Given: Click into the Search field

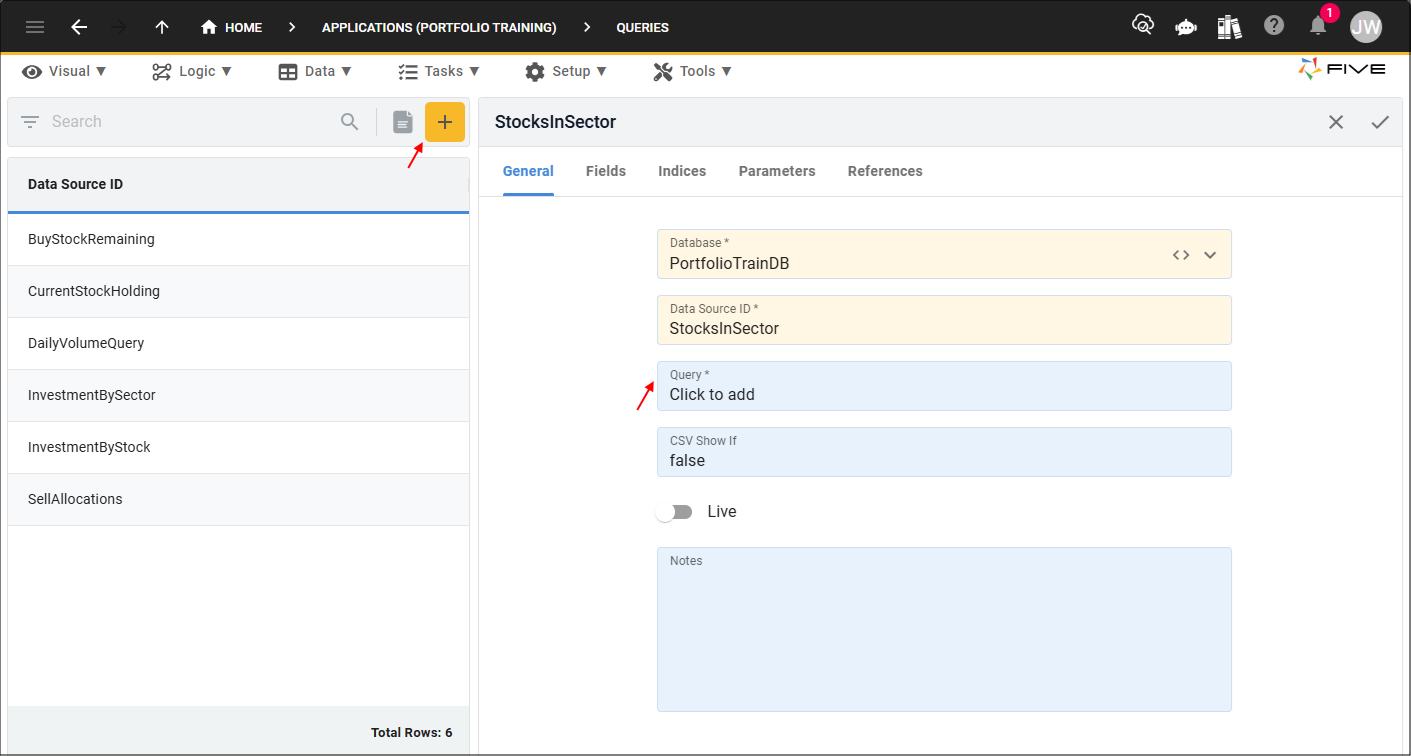Looking at the screenshot, I should pos(190,122).
